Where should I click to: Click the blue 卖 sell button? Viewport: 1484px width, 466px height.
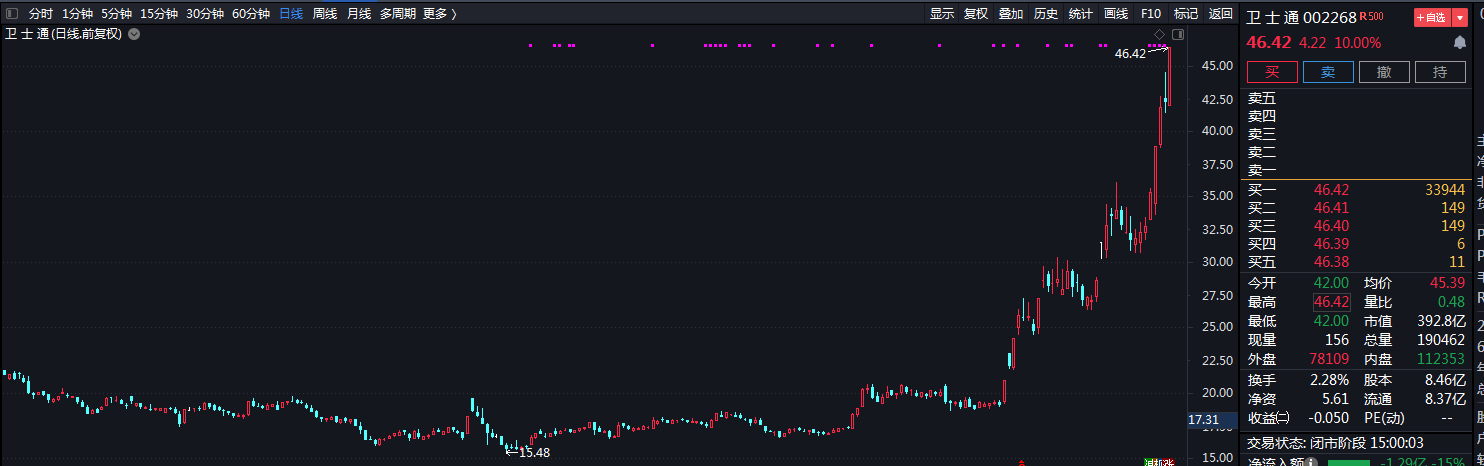click(x=1328, y=72)
